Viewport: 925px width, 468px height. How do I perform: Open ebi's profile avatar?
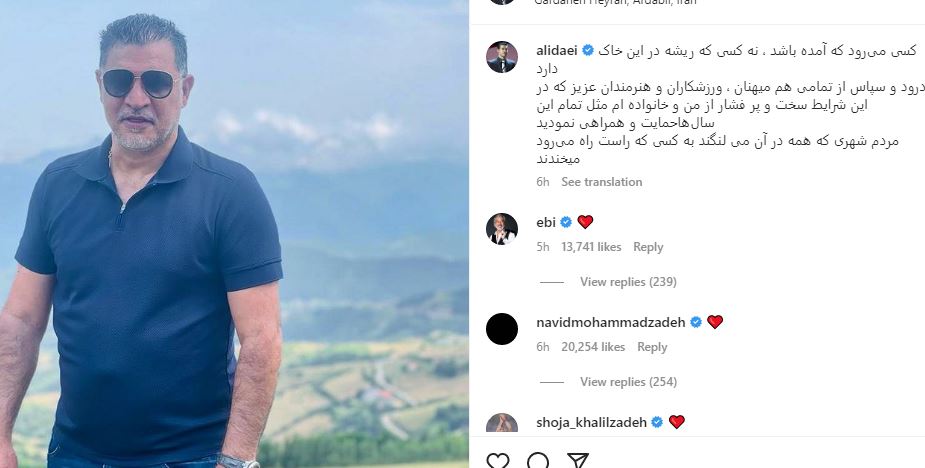click(x=501, y=229)
